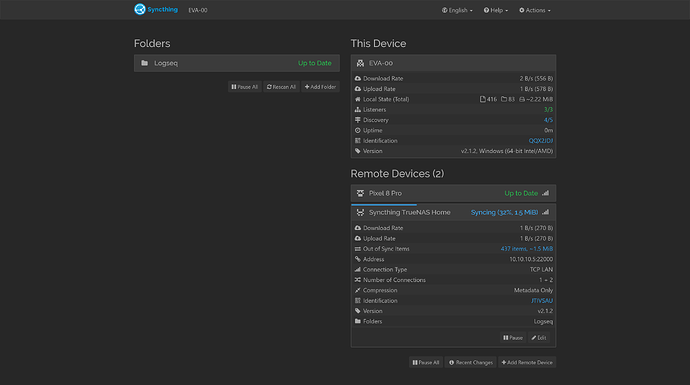Click the TrueNAS Folders folder icon
Image resolution: width=690 pixels, height=385 pixels.
click(358, 321)
